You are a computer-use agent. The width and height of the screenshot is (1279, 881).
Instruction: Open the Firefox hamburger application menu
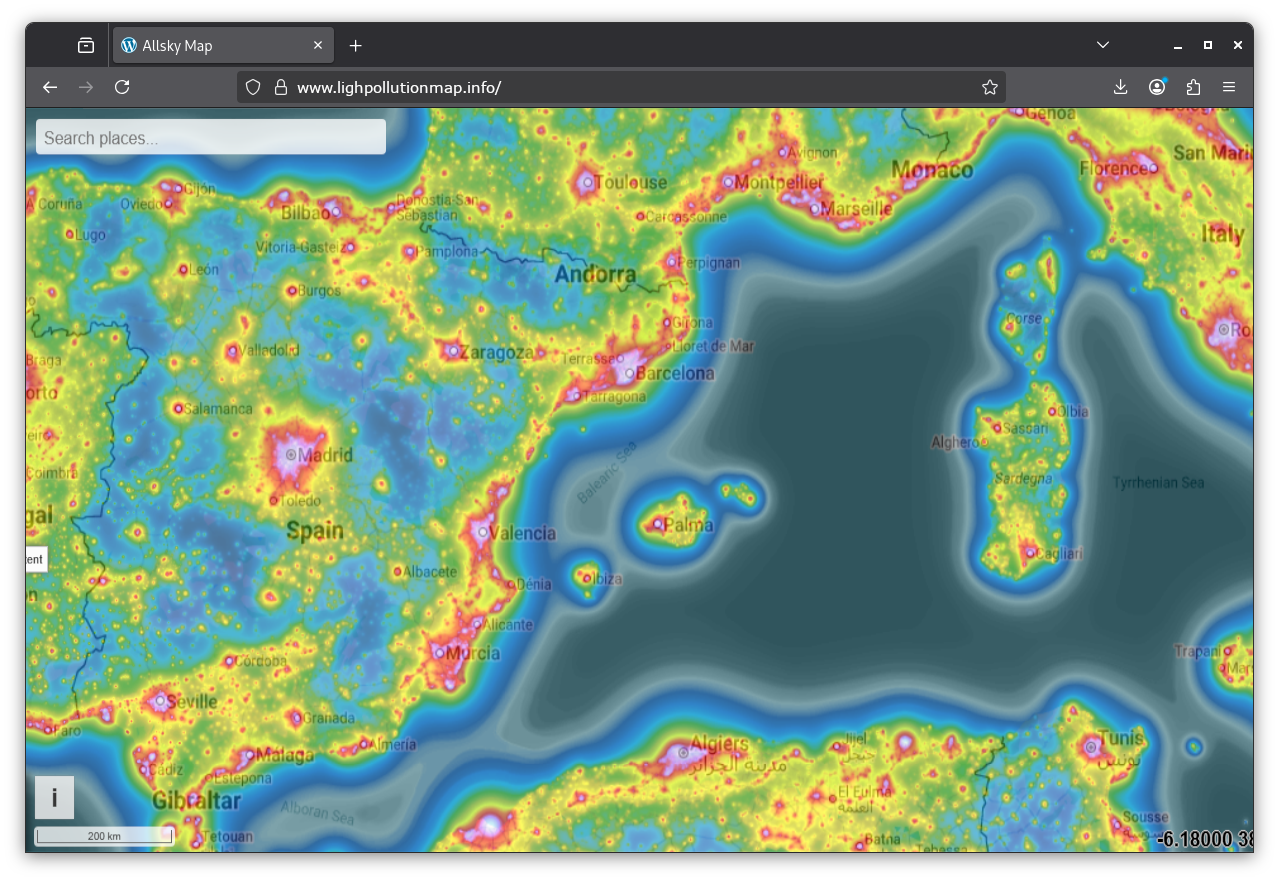click(x=1229, y=87)
